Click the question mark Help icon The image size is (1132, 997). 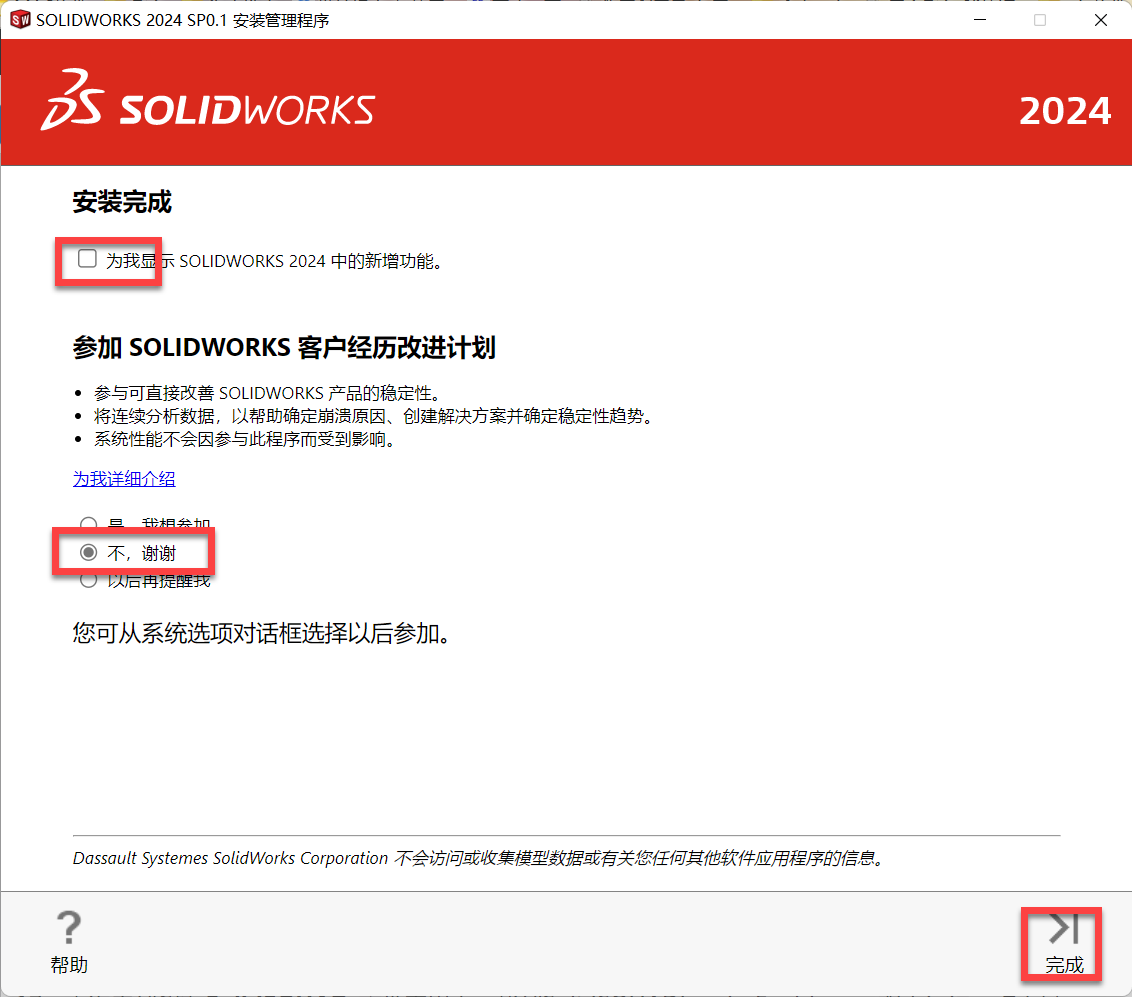click(69, 927)
